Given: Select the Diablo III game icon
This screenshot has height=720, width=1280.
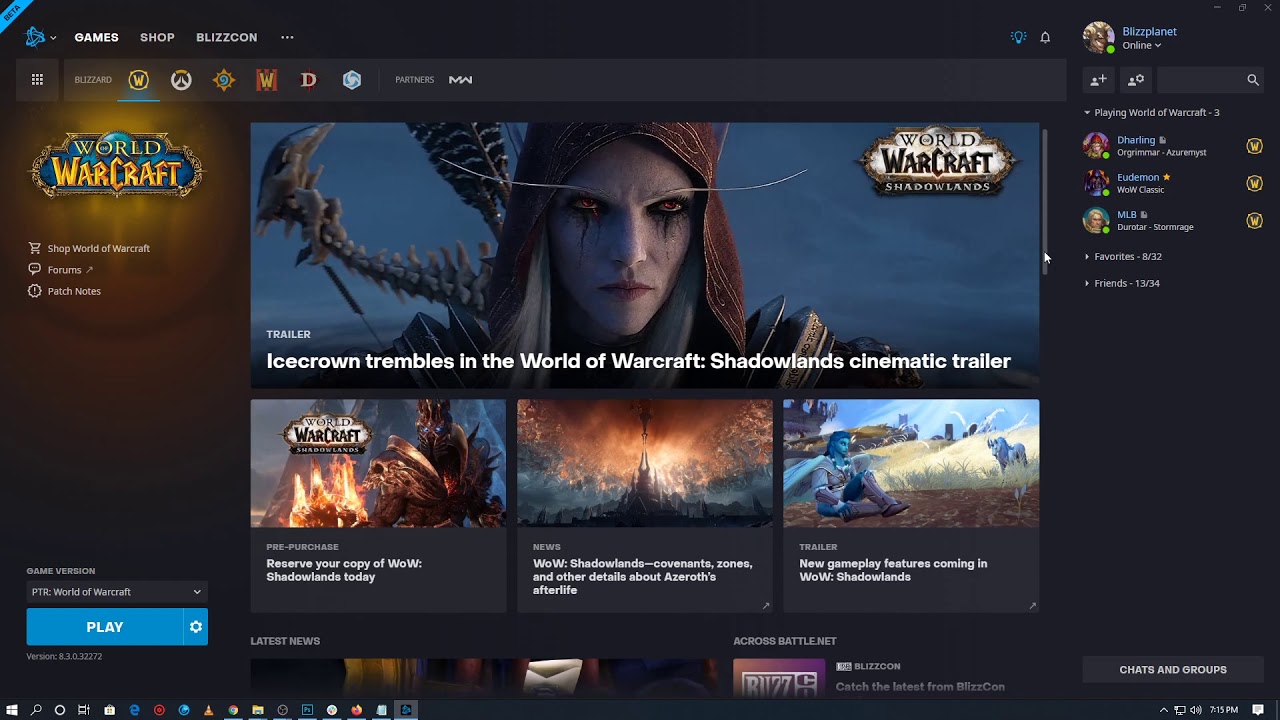Looking at the screenshot, I should click(x=309, y=80).
